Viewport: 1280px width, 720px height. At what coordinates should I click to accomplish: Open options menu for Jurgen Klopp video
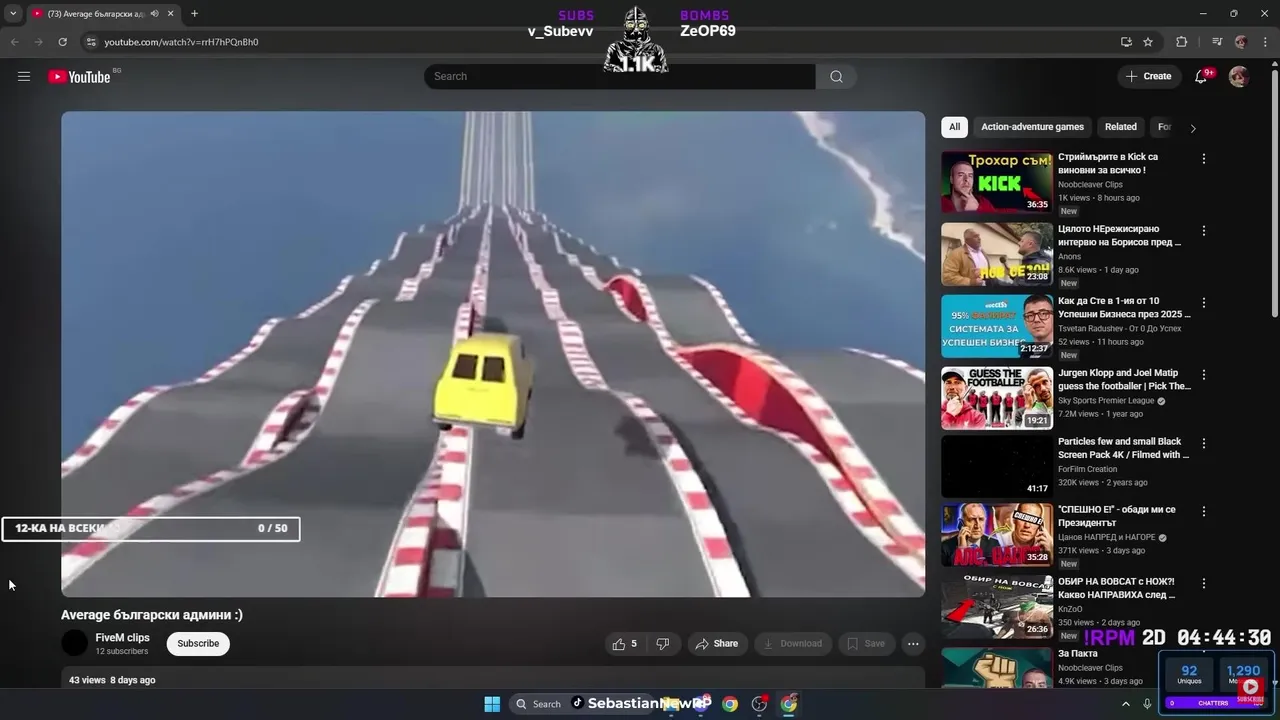(x=1204, y=375)
